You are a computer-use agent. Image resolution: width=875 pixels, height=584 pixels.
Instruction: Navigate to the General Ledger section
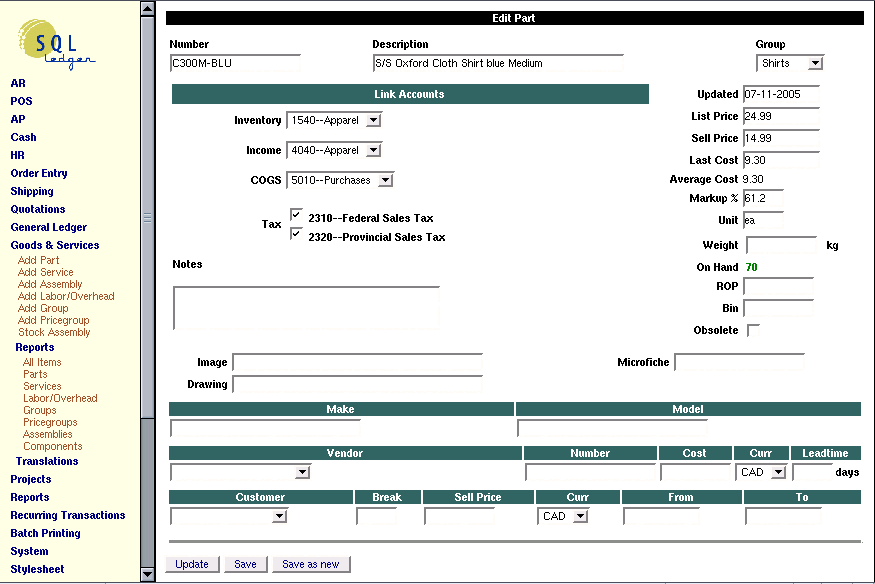coord(48,227)
